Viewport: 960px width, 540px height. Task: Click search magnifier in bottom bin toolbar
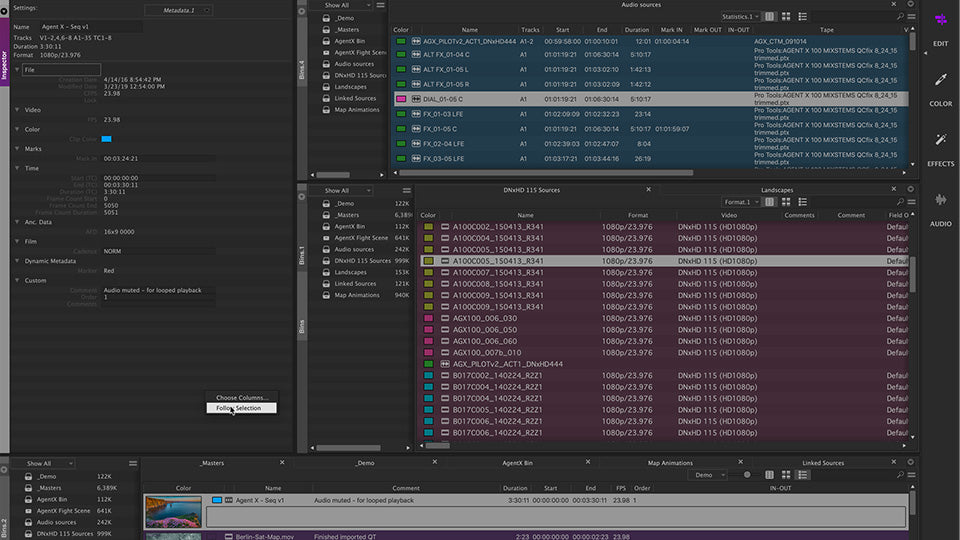tap(900, 474)
